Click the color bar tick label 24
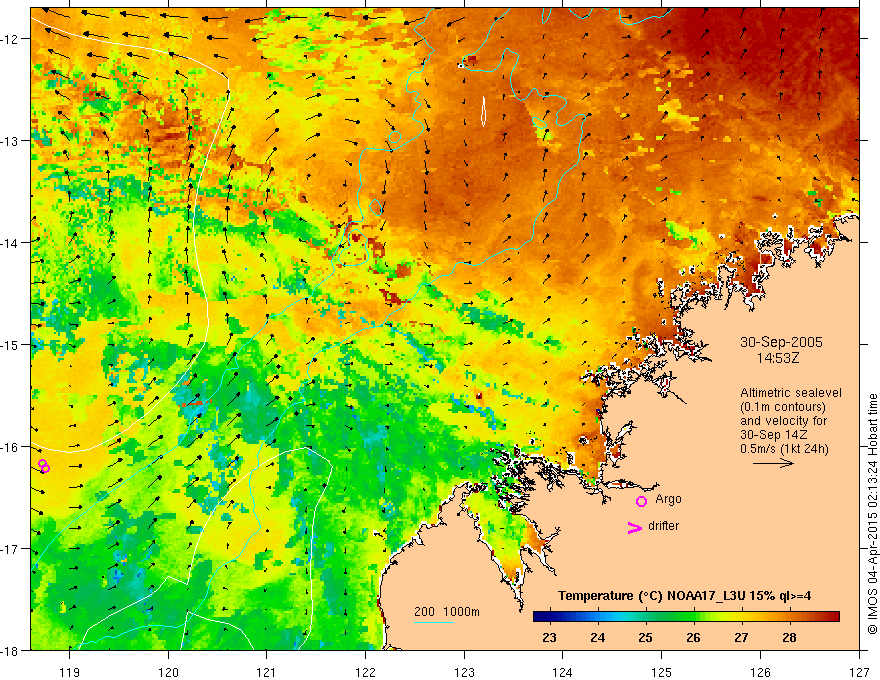Screen dimensions: 880x680 [x=598, y=637]
